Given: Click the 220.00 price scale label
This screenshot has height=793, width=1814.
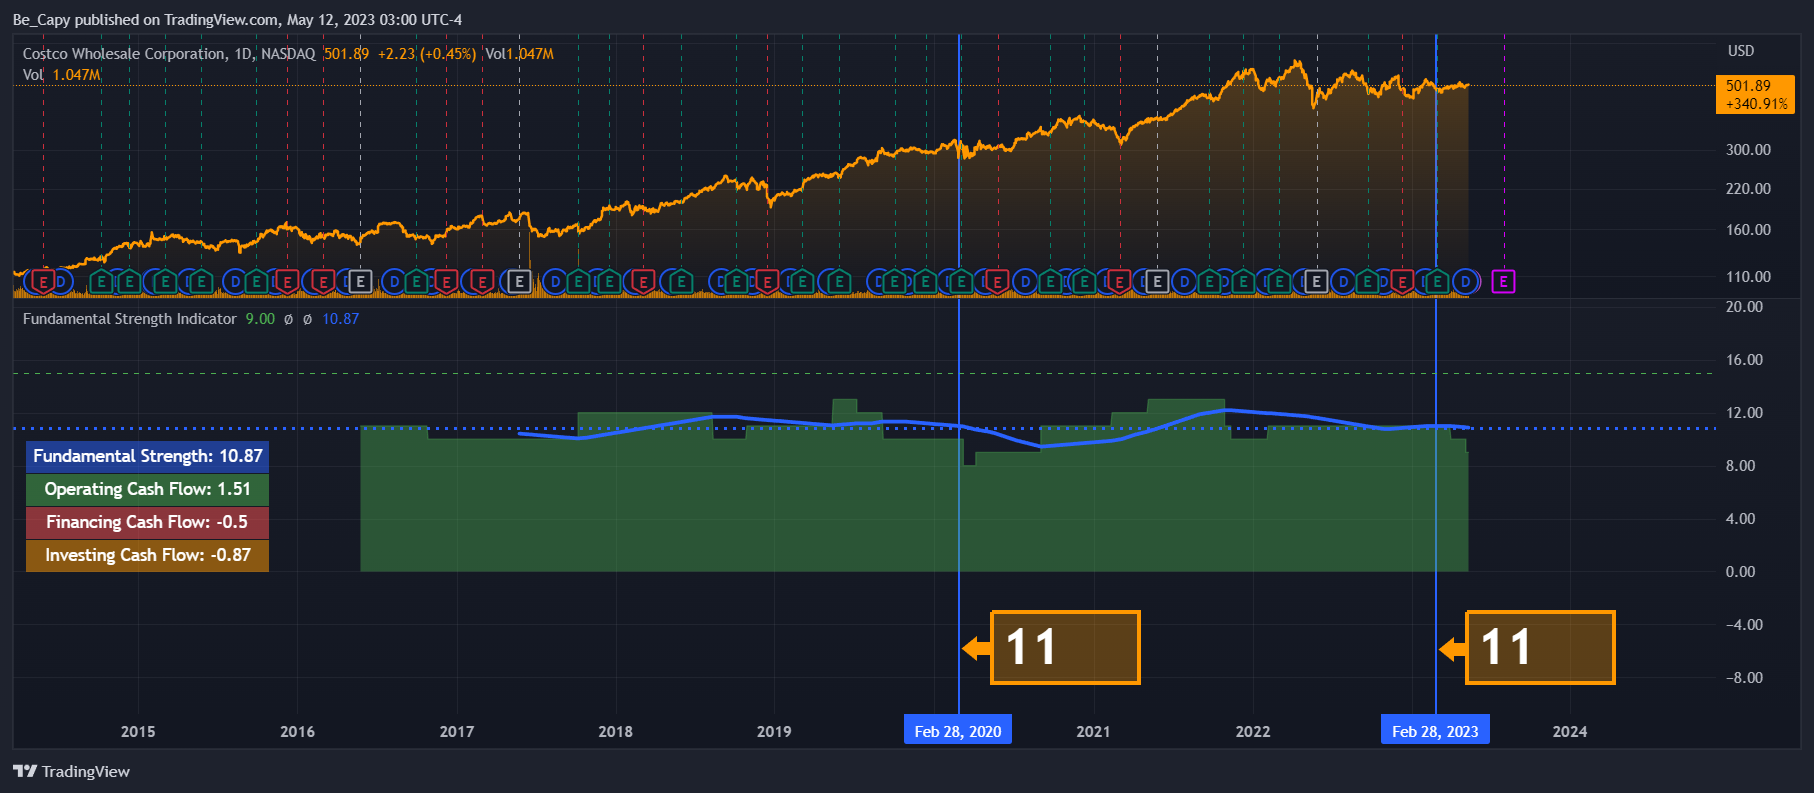Looking at the screenshot, I should click(x=1748, y=189).
